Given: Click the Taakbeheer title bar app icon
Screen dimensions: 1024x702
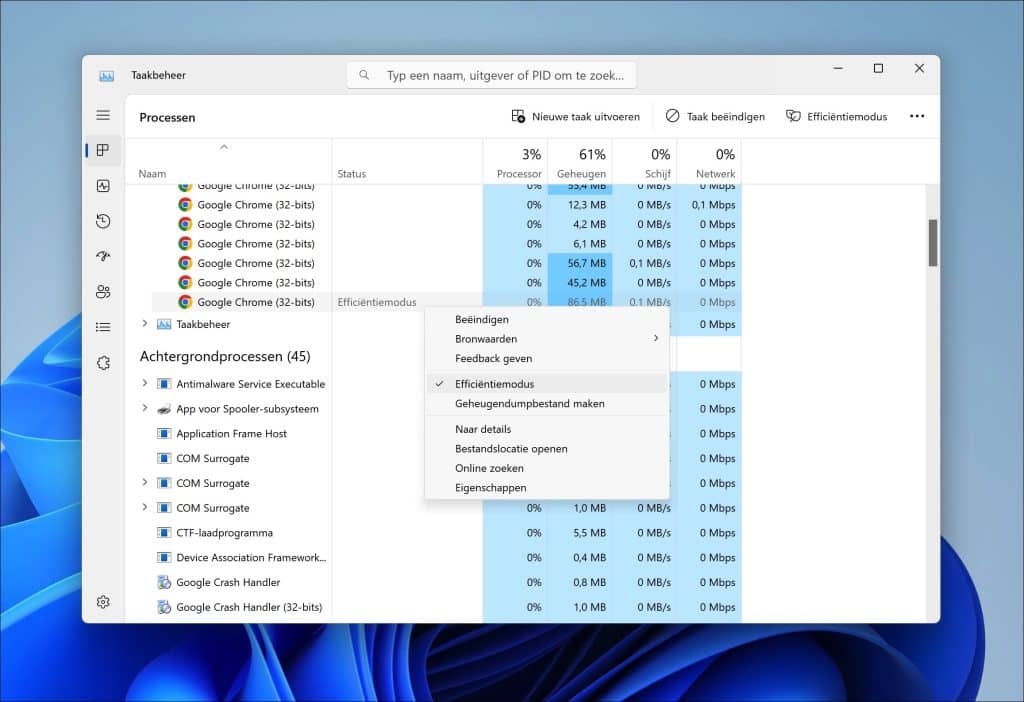Looking at the screenshot, I should tap(106, 76).
